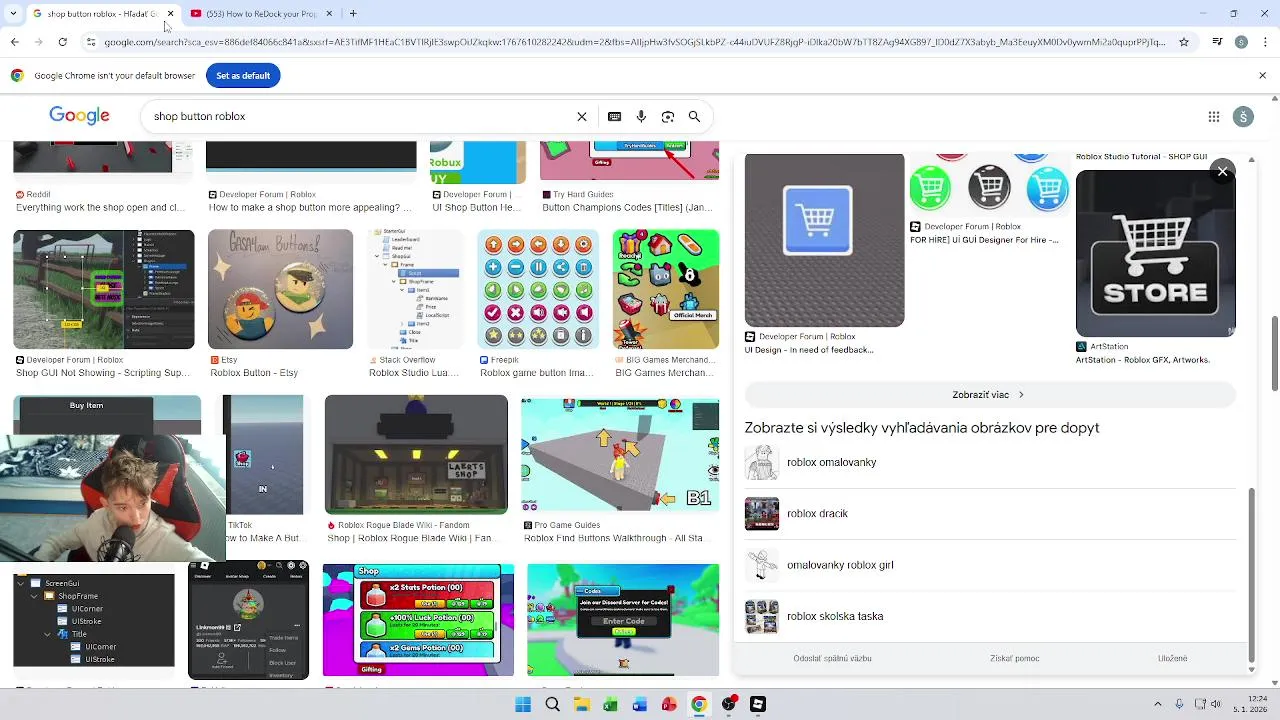Image resolution: width=1280 pixels, height=720 pixels.
Task: Open the Freepik game button icons result
Action: (538, 289)
